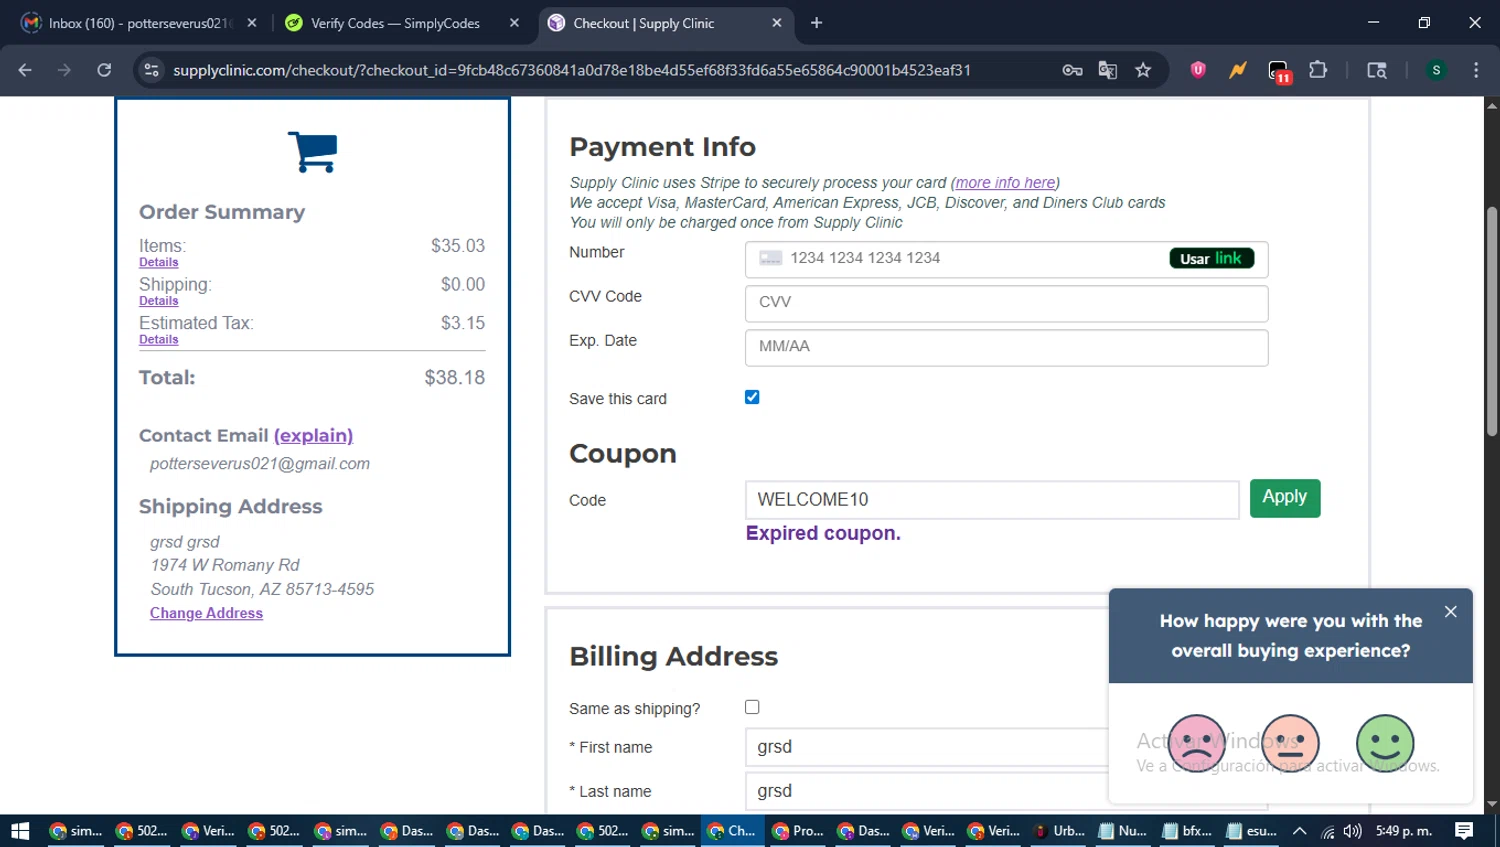
Task: Open the more info here link
Action: [1005, 183]
